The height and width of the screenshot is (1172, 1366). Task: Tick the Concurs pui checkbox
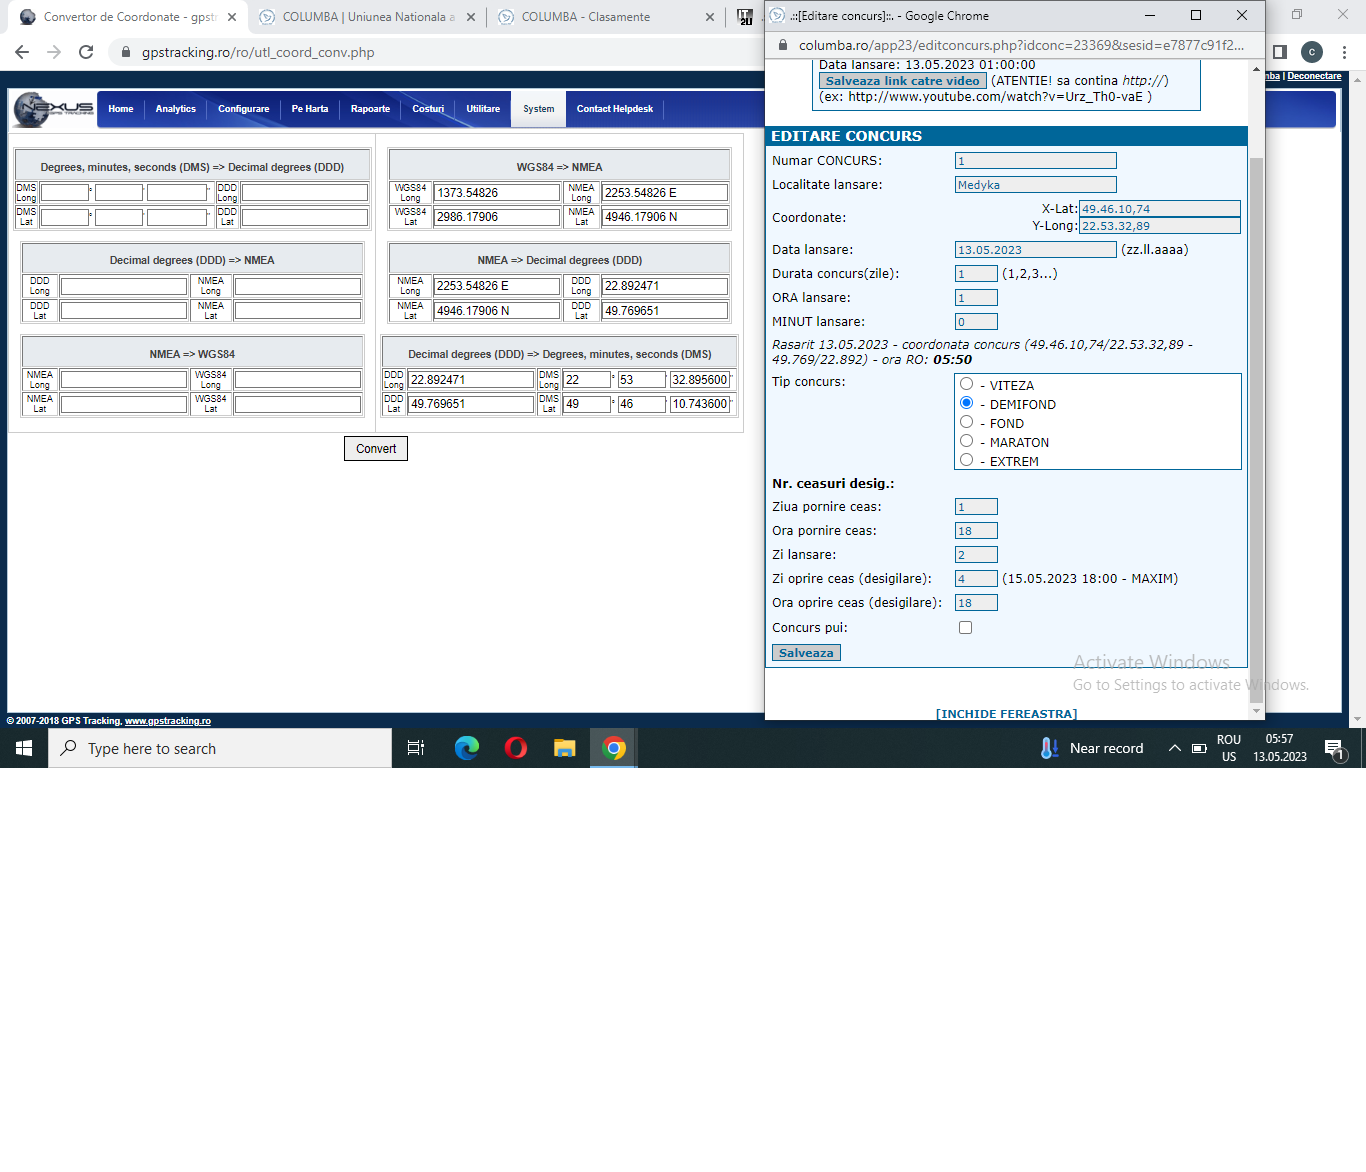point(965,628)
